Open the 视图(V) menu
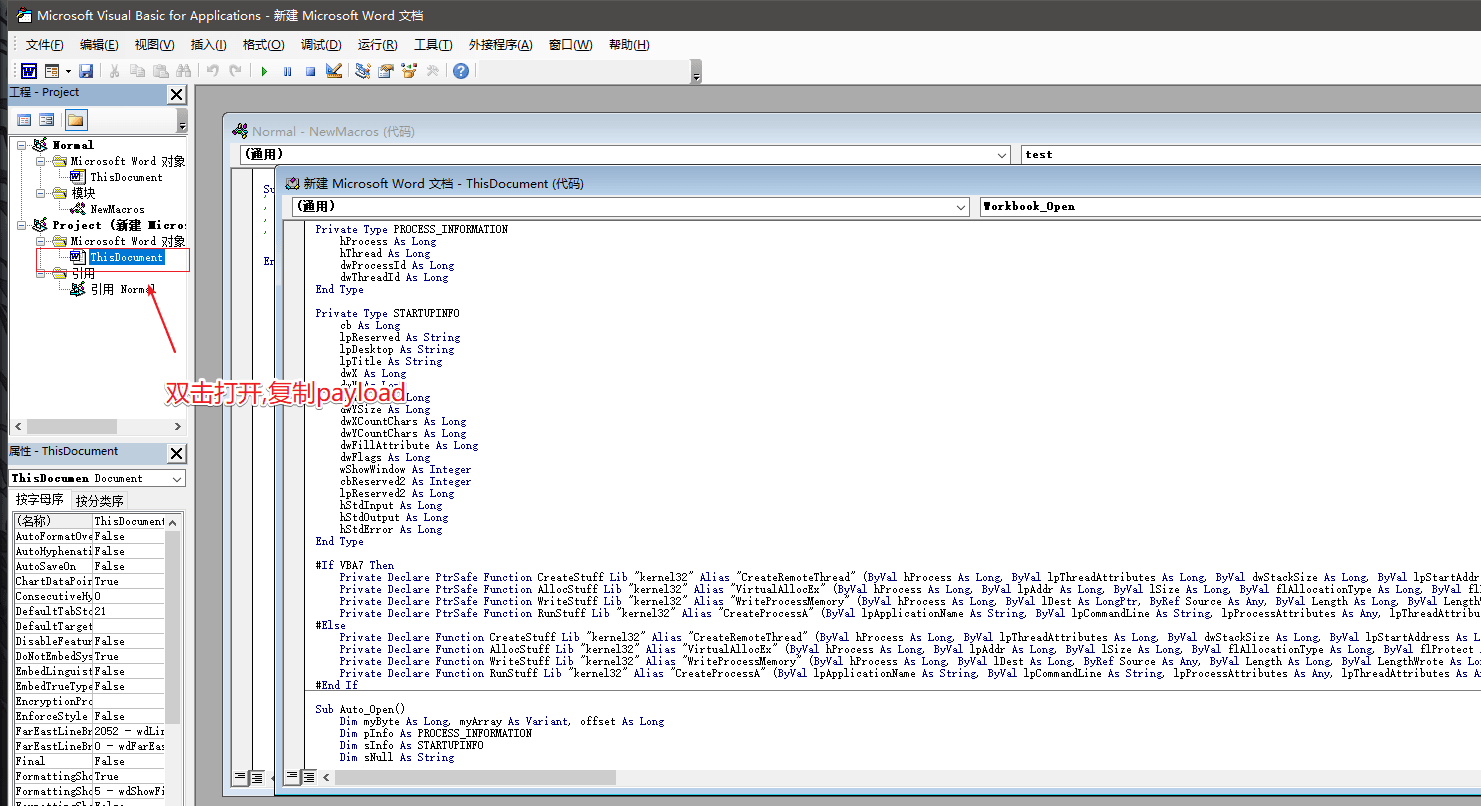 (154, 45)
